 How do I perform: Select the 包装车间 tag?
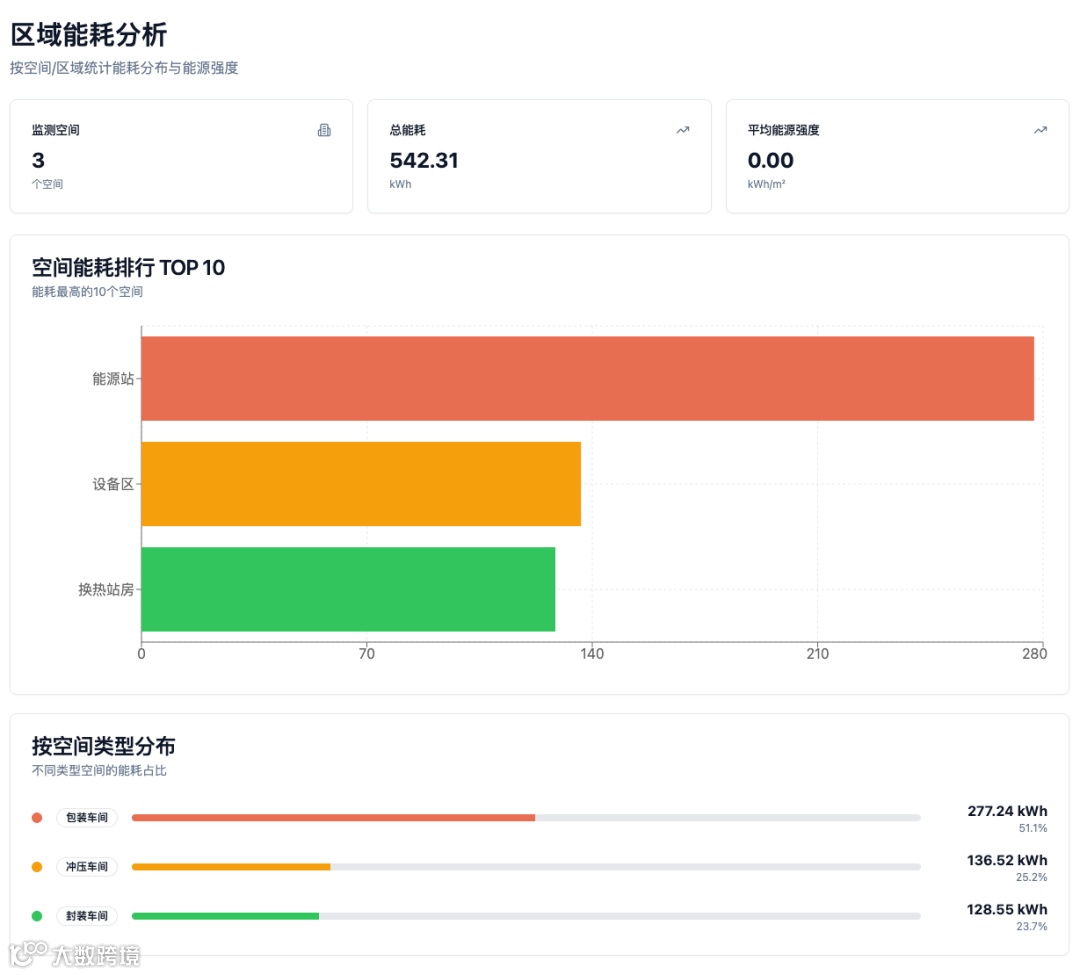pos(87,817)
